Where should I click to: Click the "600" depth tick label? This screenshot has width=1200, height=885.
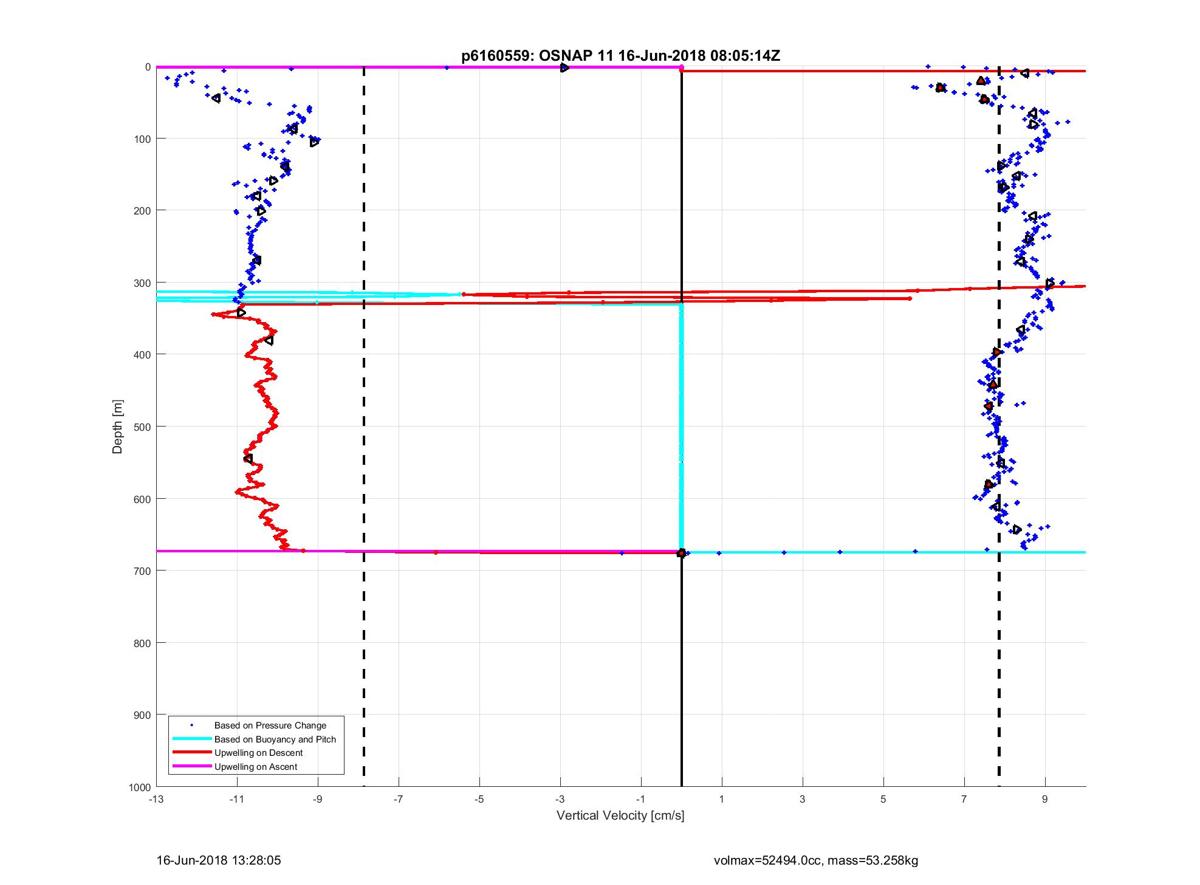142,499
